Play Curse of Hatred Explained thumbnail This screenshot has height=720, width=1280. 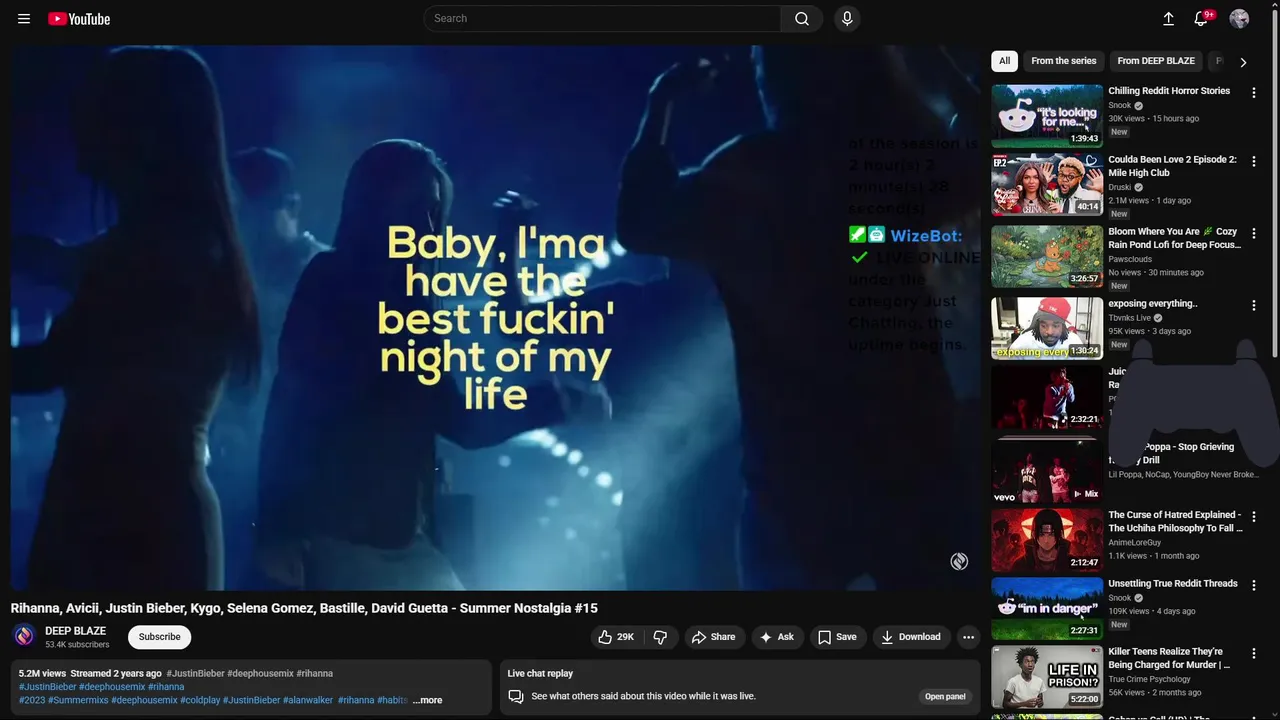[x=1047, y=540]
